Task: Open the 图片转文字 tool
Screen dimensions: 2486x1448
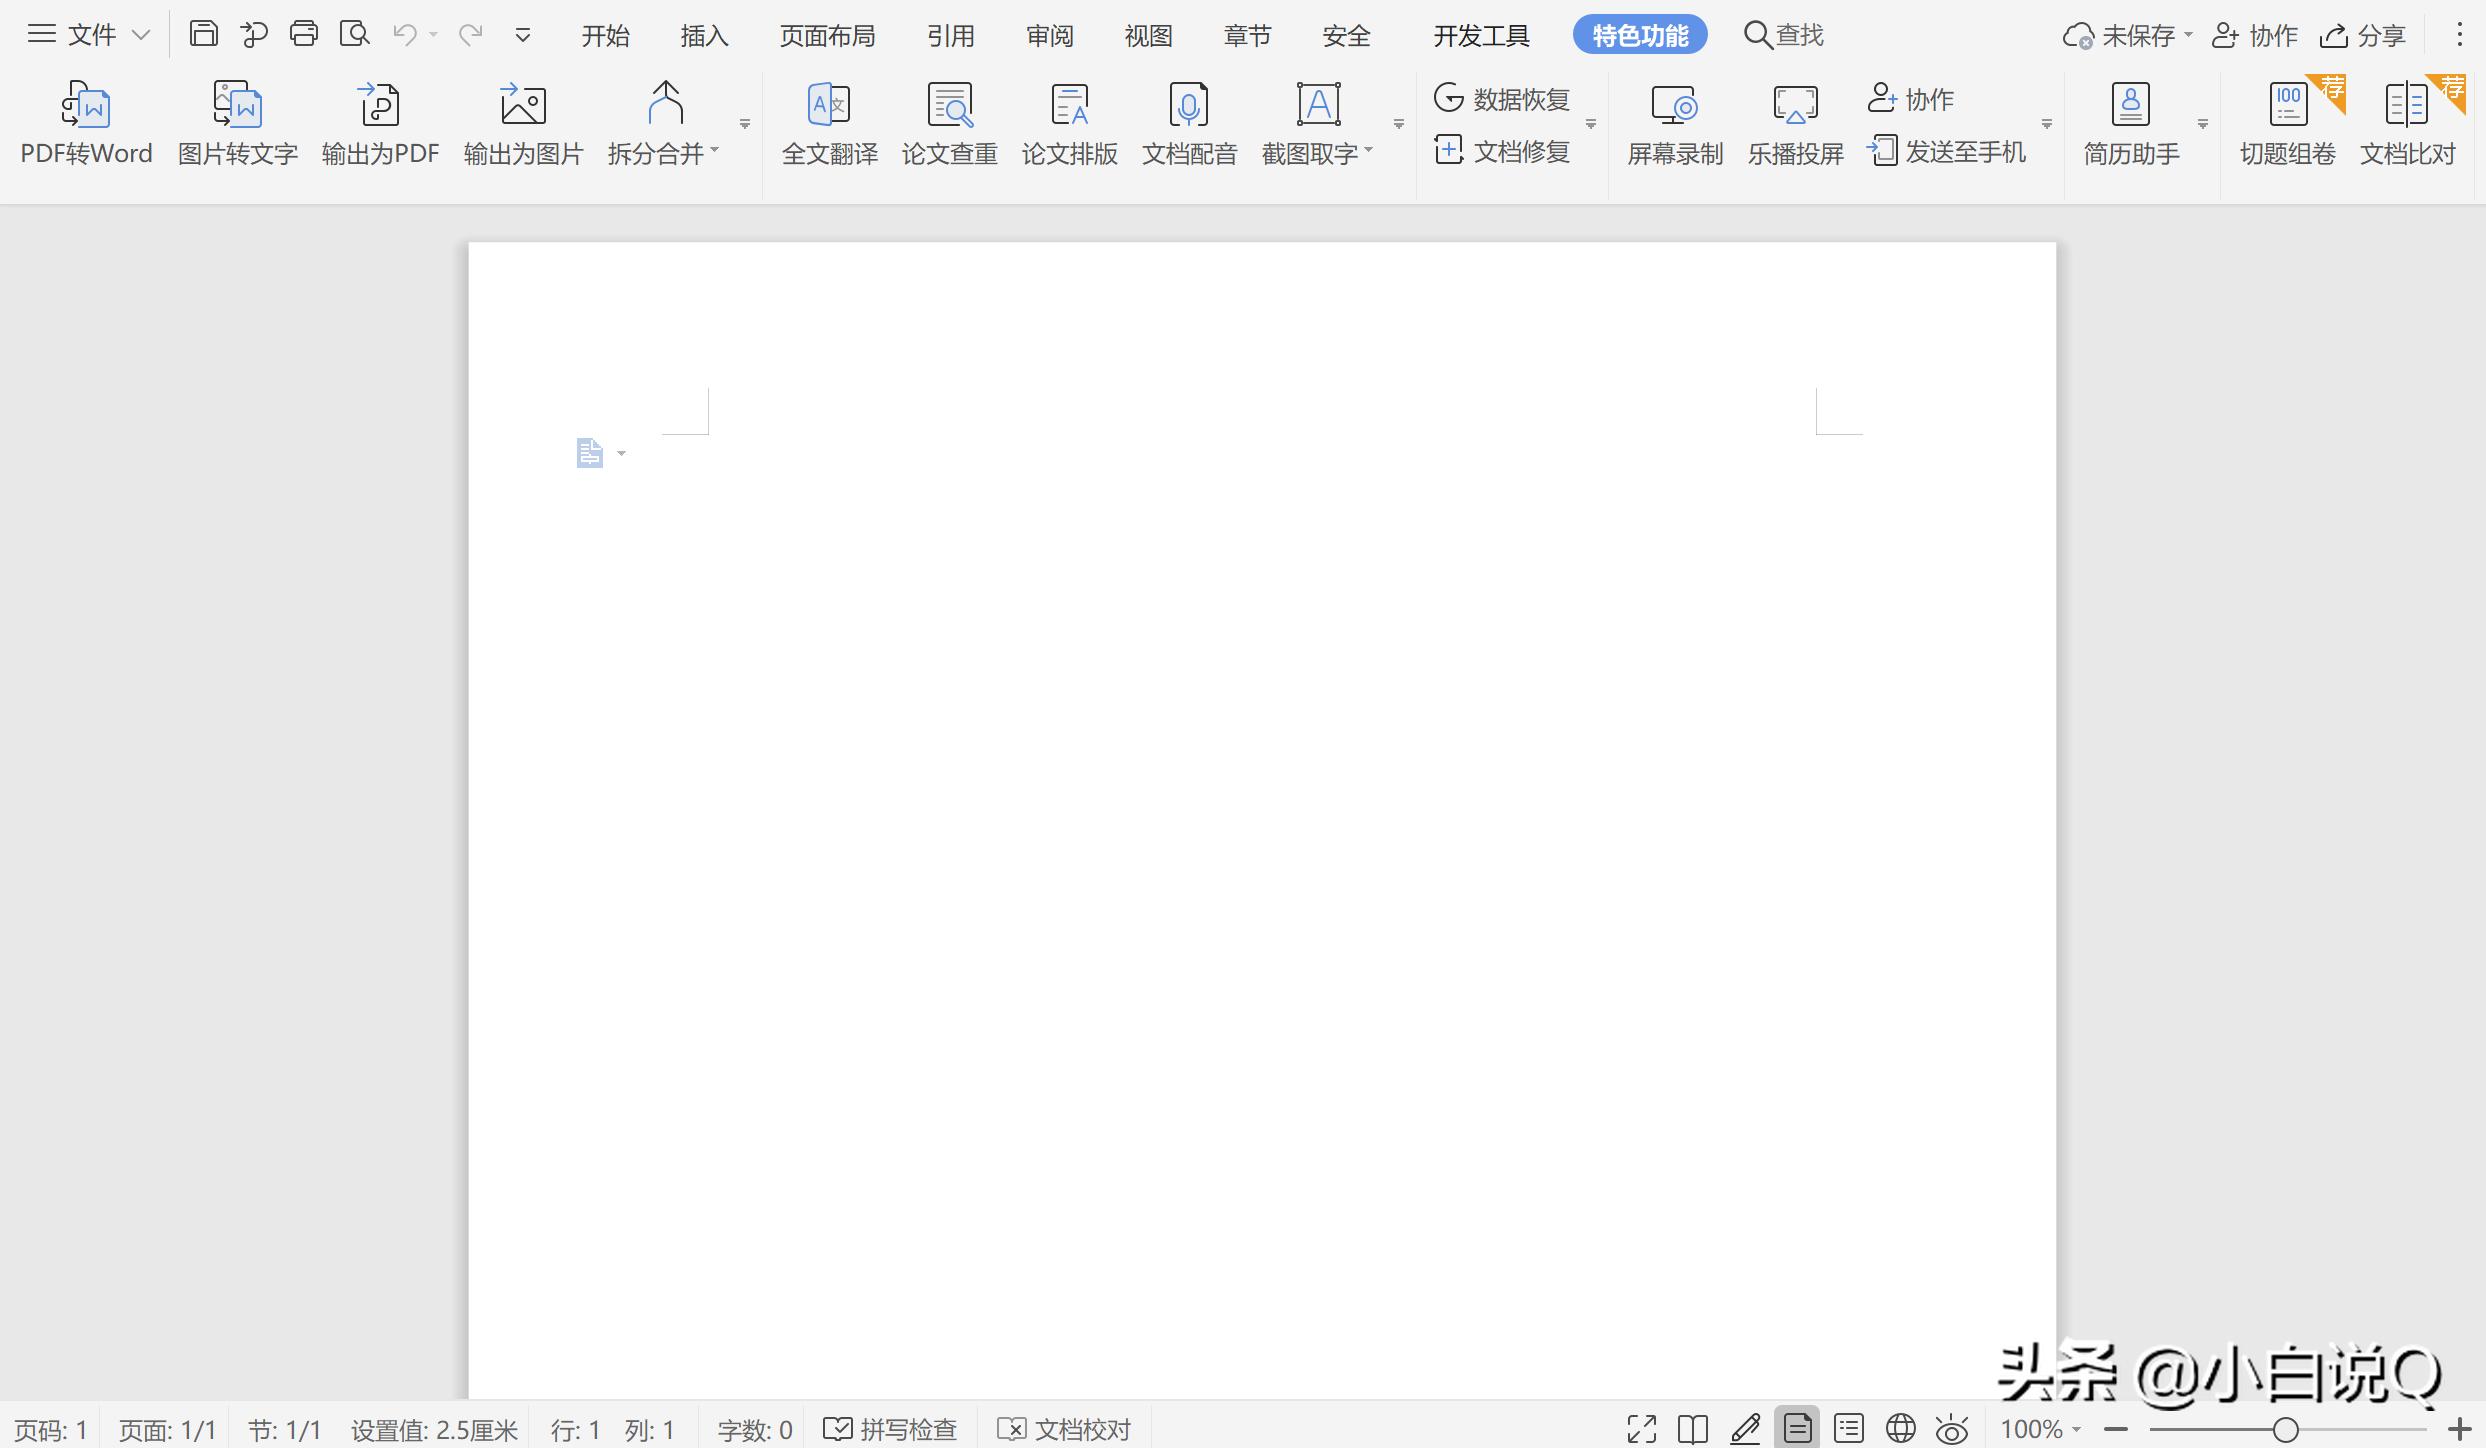Action: [237, 106]
